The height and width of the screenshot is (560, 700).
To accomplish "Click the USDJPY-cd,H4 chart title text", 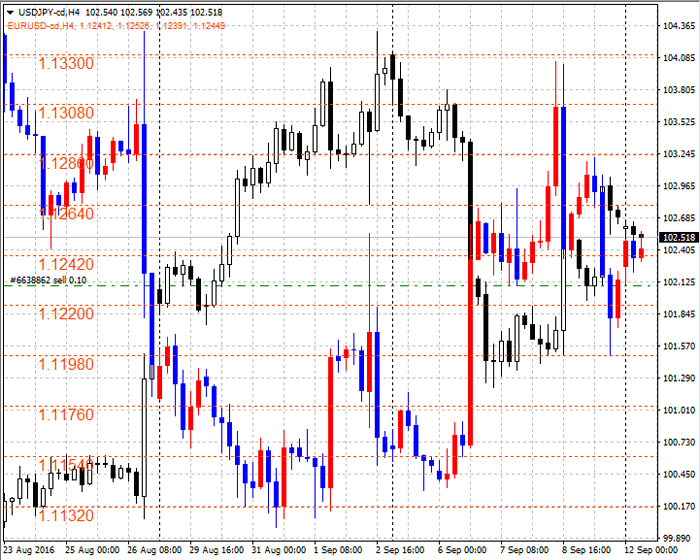I will click(x=47, y=10).
